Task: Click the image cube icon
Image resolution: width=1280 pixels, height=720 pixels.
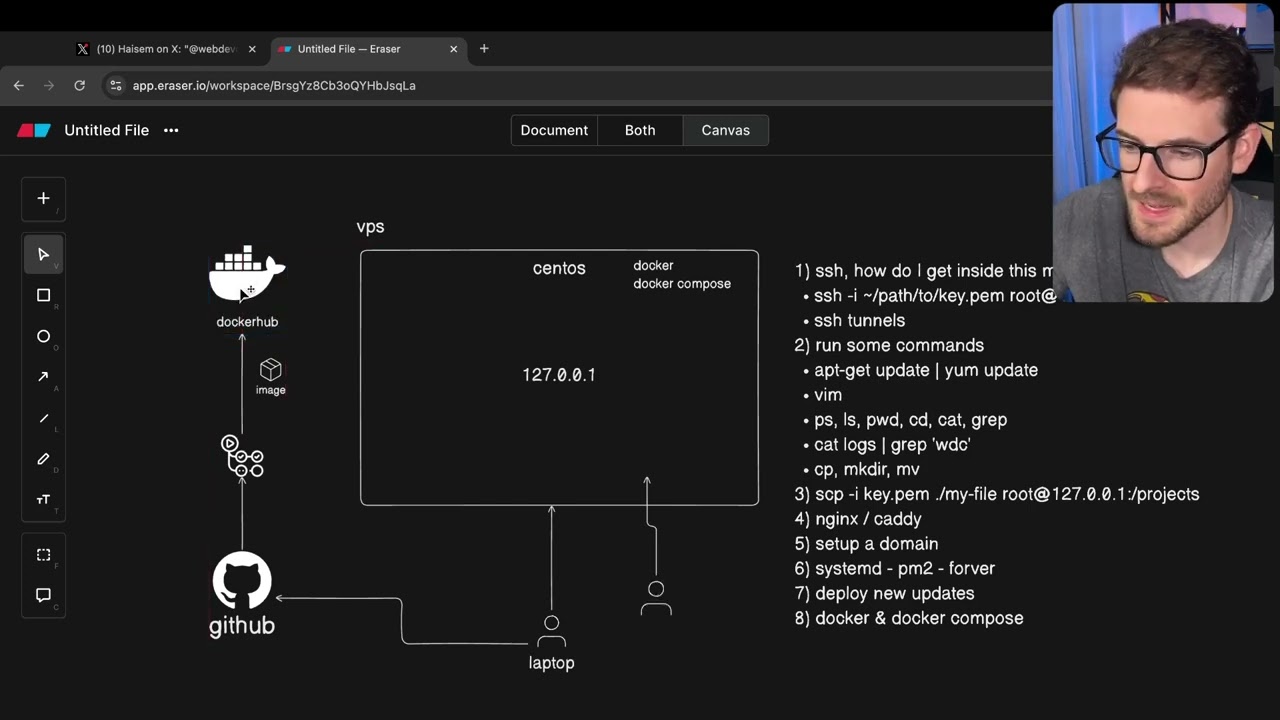Action: click(270, 370)
